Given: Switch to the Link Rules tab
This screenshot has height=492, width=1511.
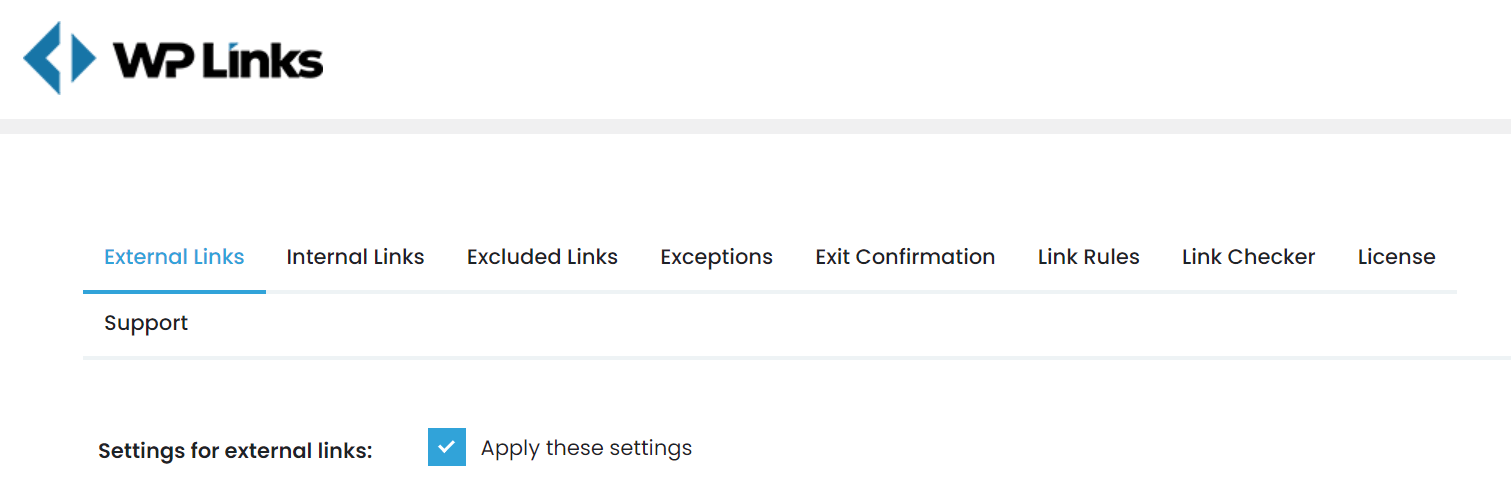Looking at the screenshot, I should point(1088,257).
